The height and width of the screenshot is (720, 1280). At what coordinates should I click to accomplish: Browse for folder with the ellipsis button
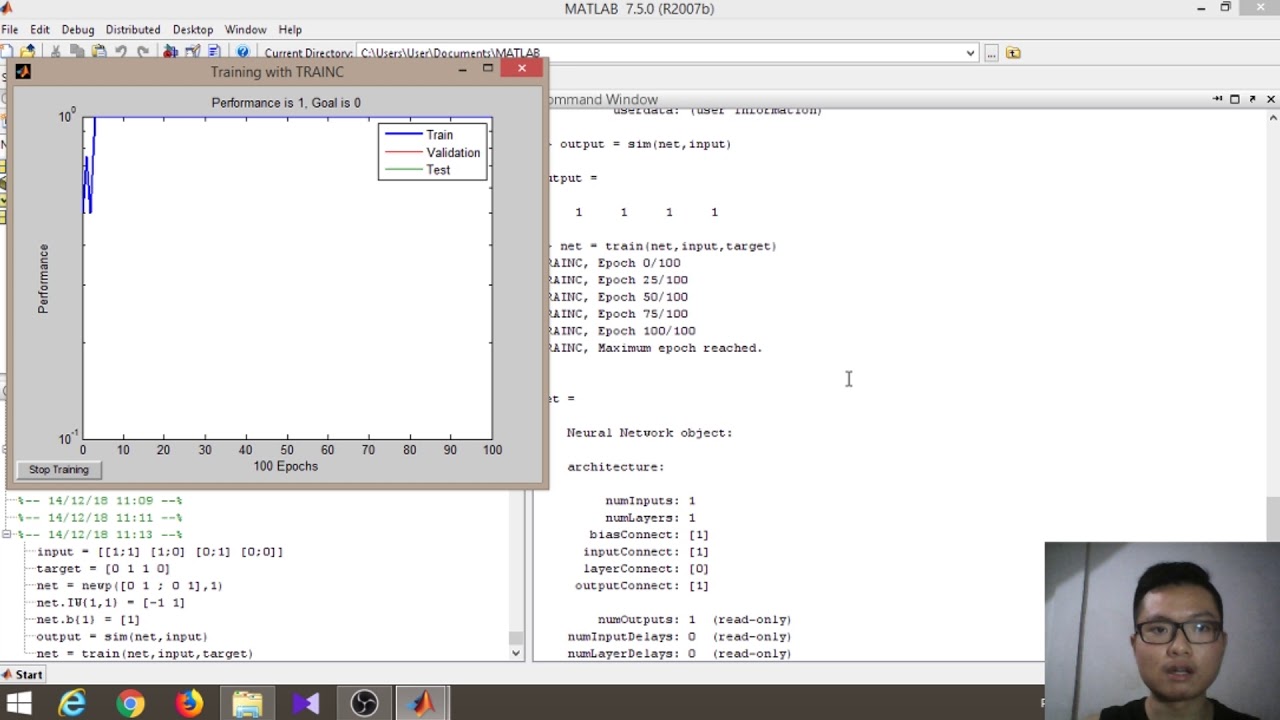point(991,53)
